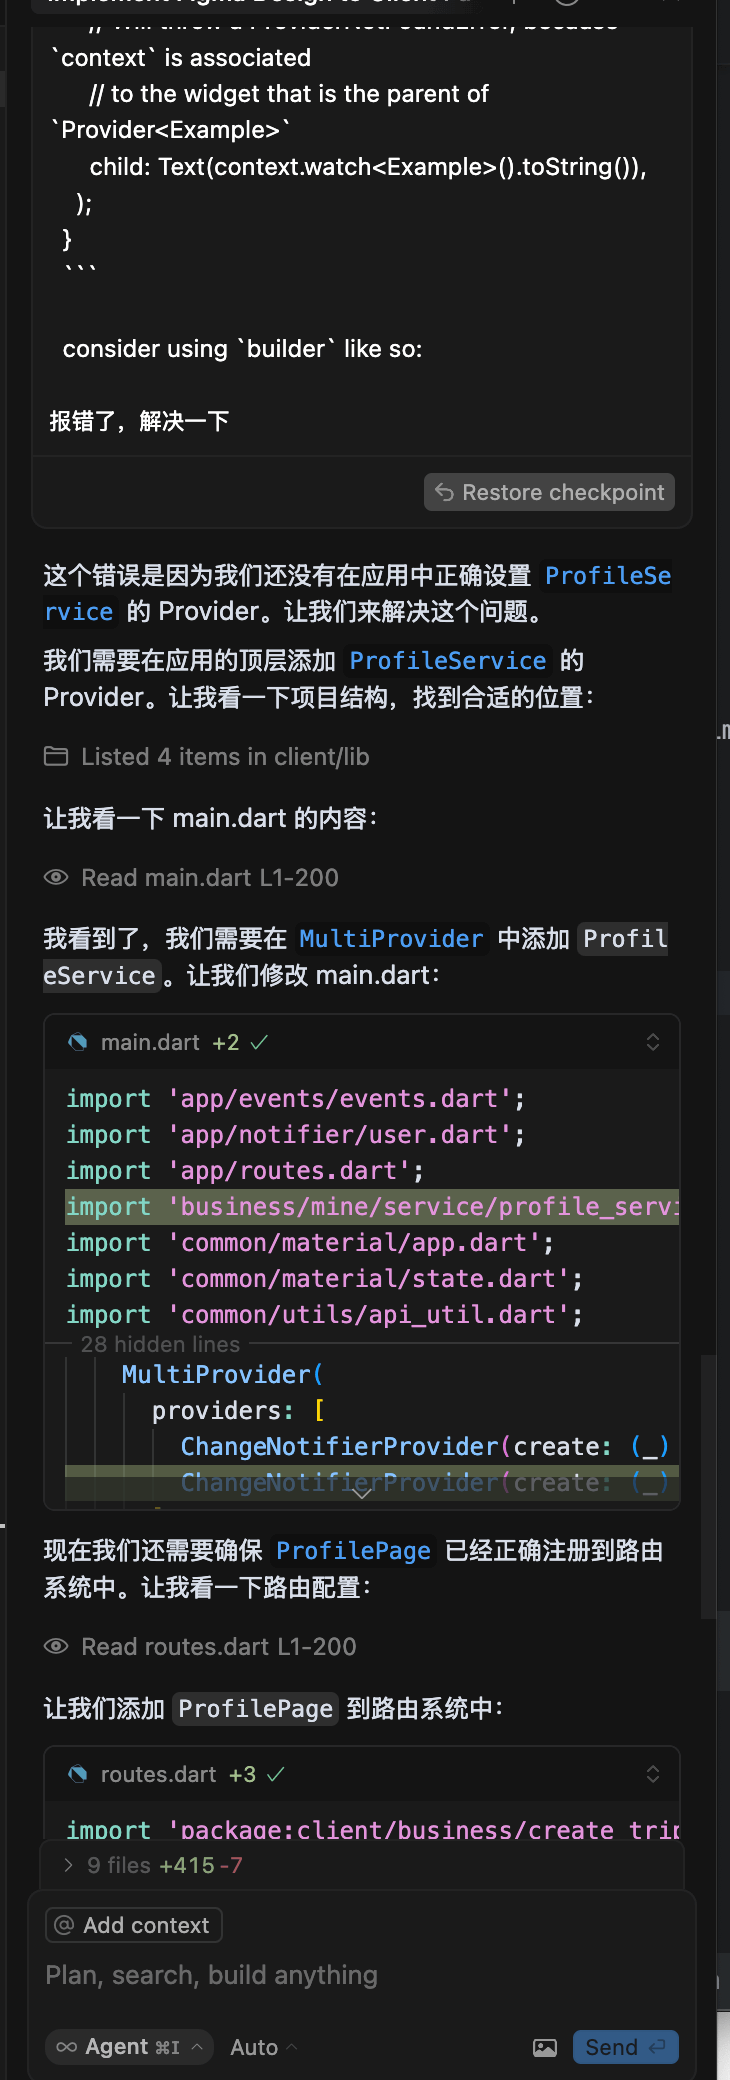Screen dimensions: 730x2080
Task: Click the infinity icon in the Agent selector
Action: (x=67, y=2047)
